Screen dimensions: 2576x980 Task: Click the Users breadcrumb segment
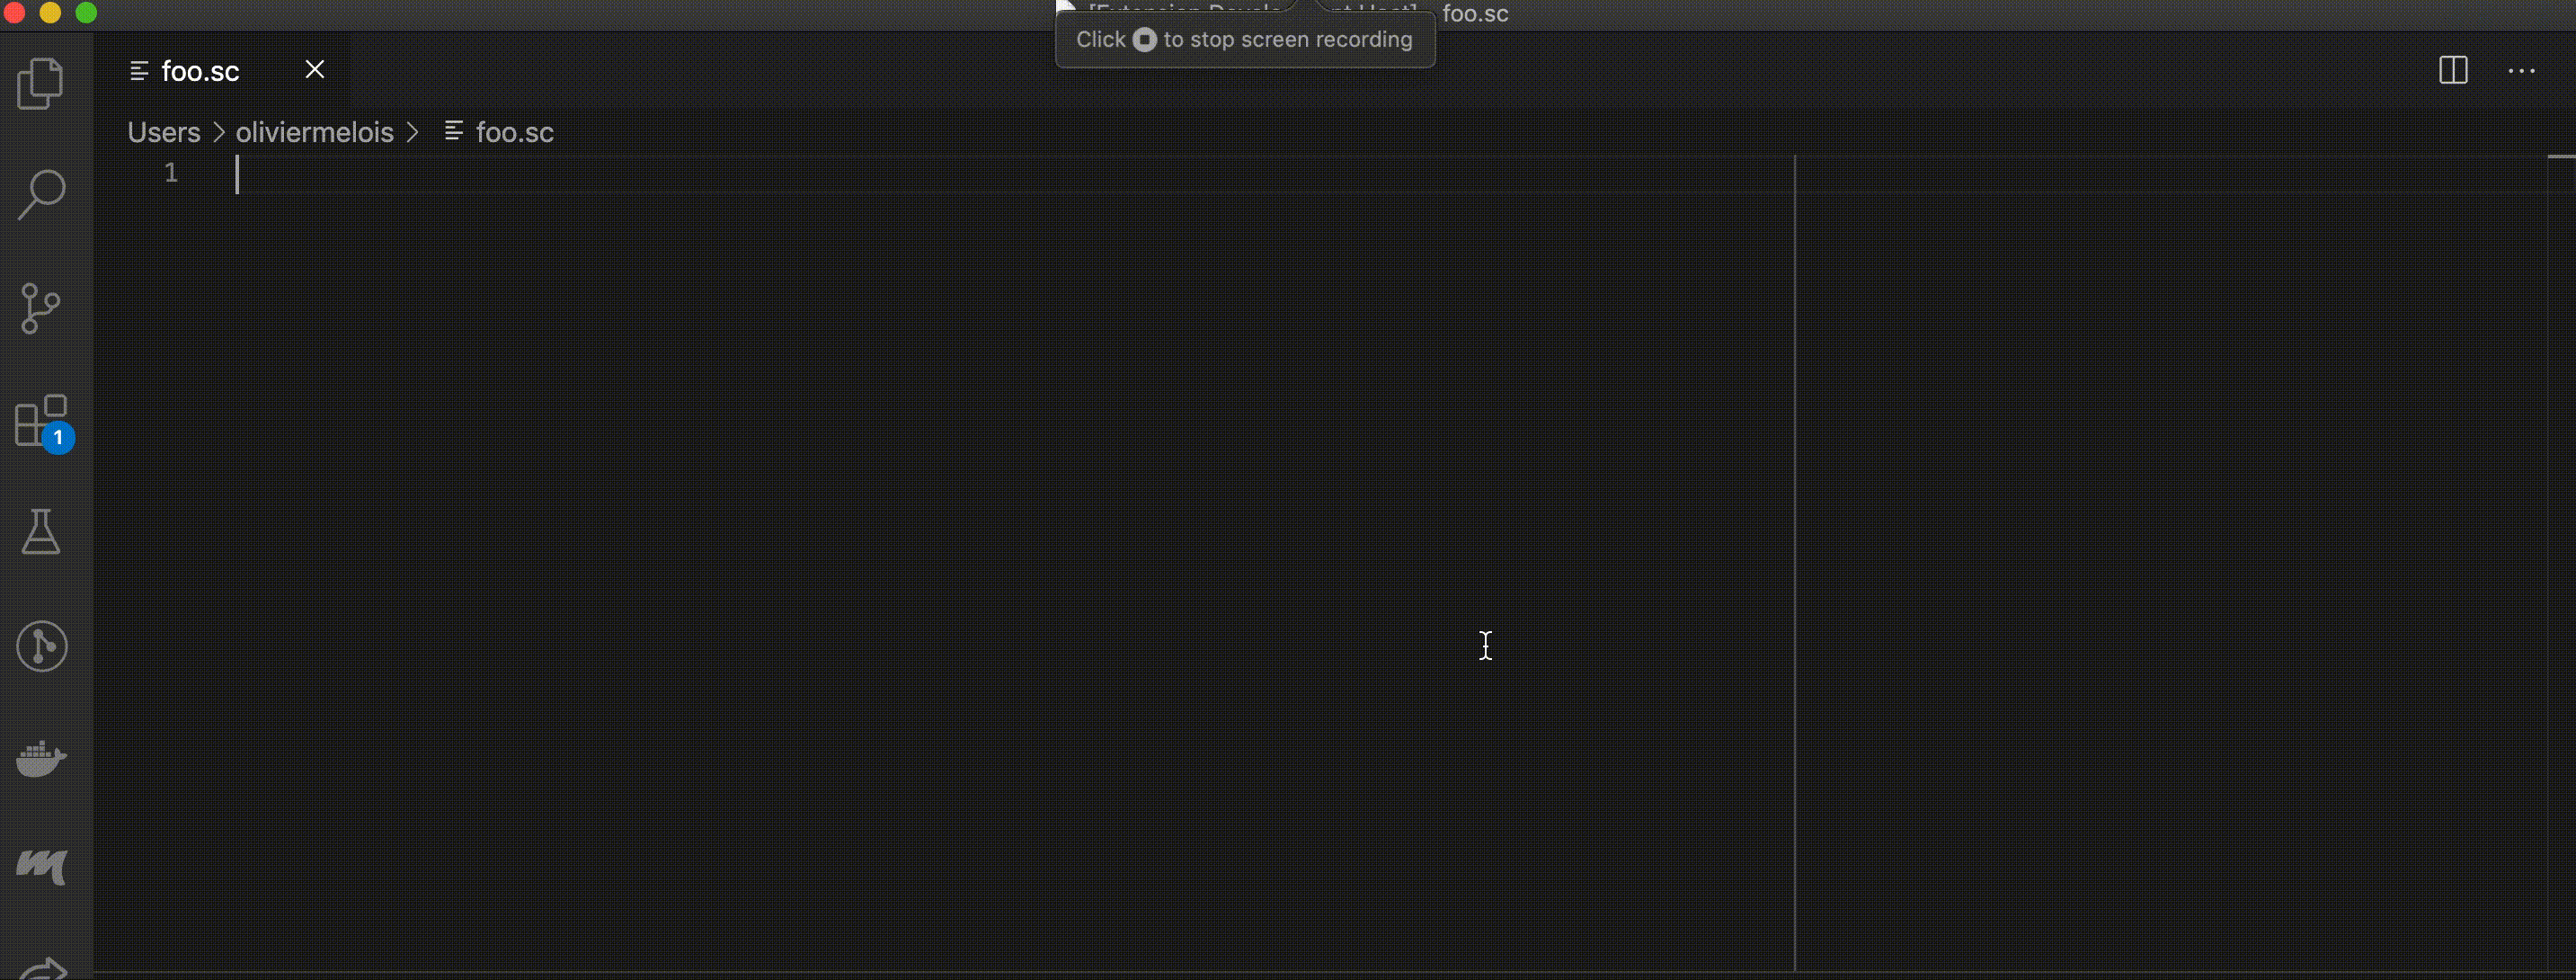(164, 132)
